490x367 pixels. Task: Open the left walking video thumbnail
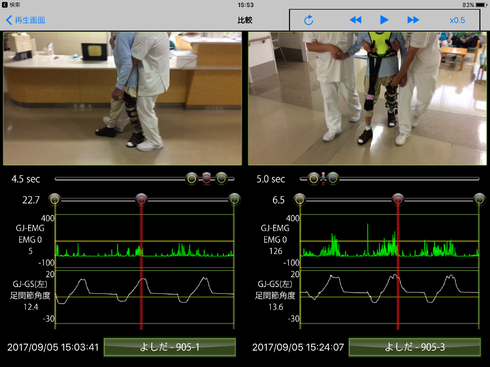[x=122, y=98]
